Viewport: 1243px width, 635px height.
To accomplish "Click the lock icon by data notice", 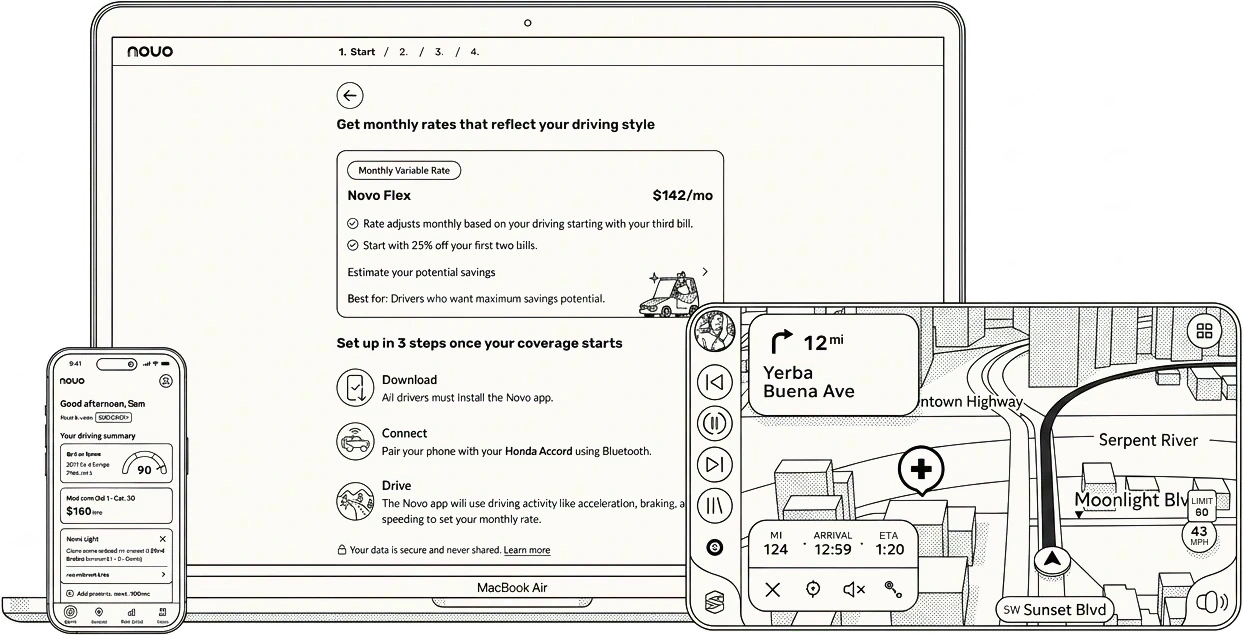I will 342,550.
